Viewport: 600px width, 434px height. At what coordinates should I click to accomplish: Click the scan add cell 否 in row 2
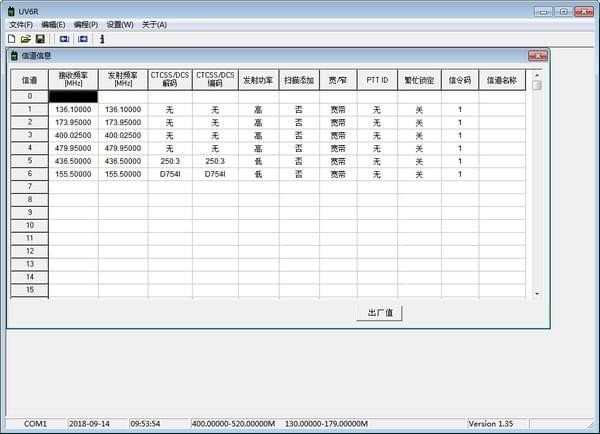tap(299, 122)
